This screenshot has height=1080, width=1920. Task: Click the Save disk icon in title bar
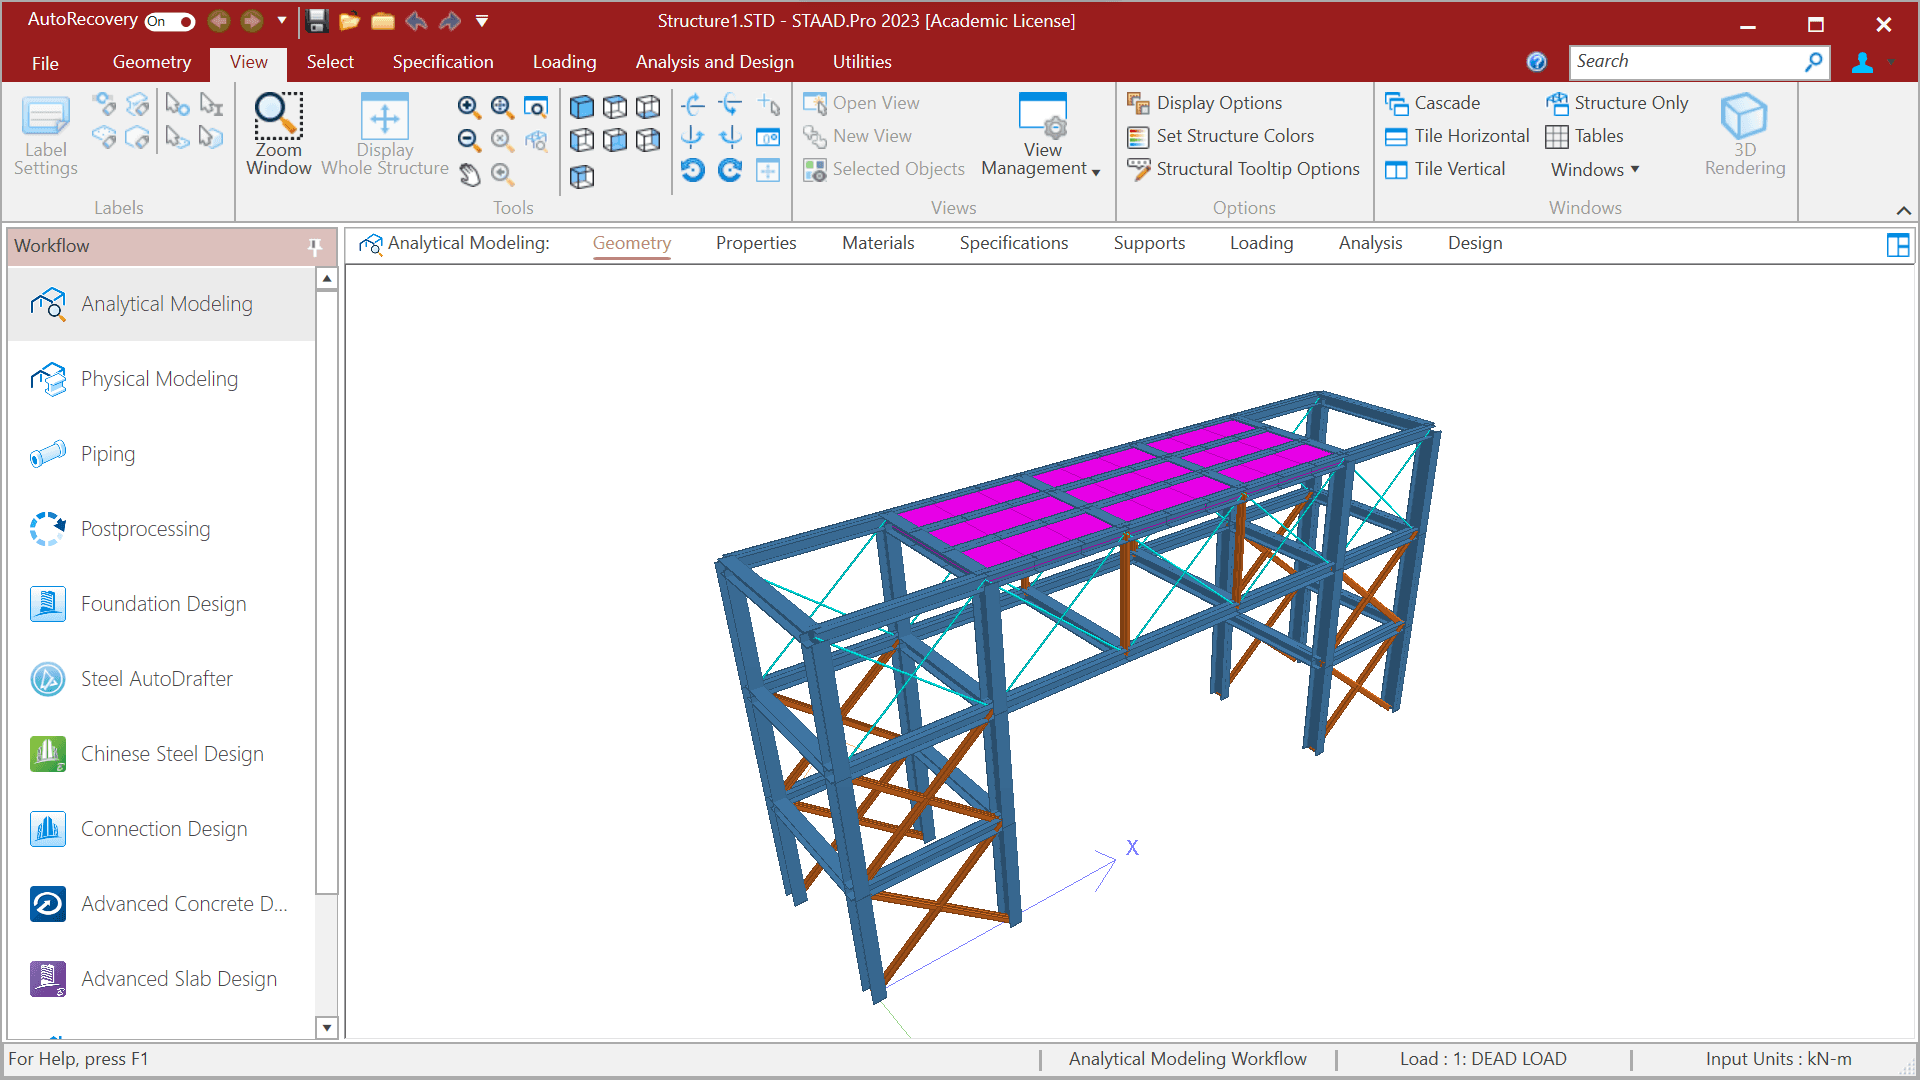(x=317, y=21)
